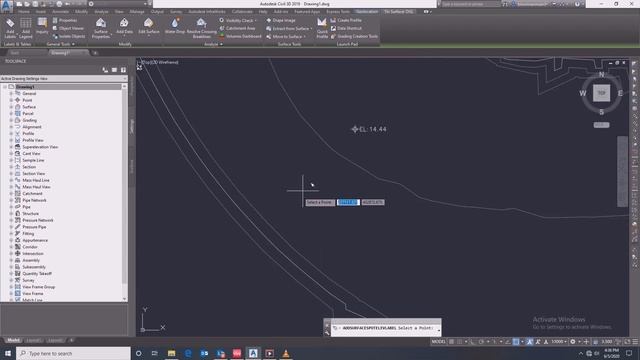Select the Profile View tree item

coord(33,140)
